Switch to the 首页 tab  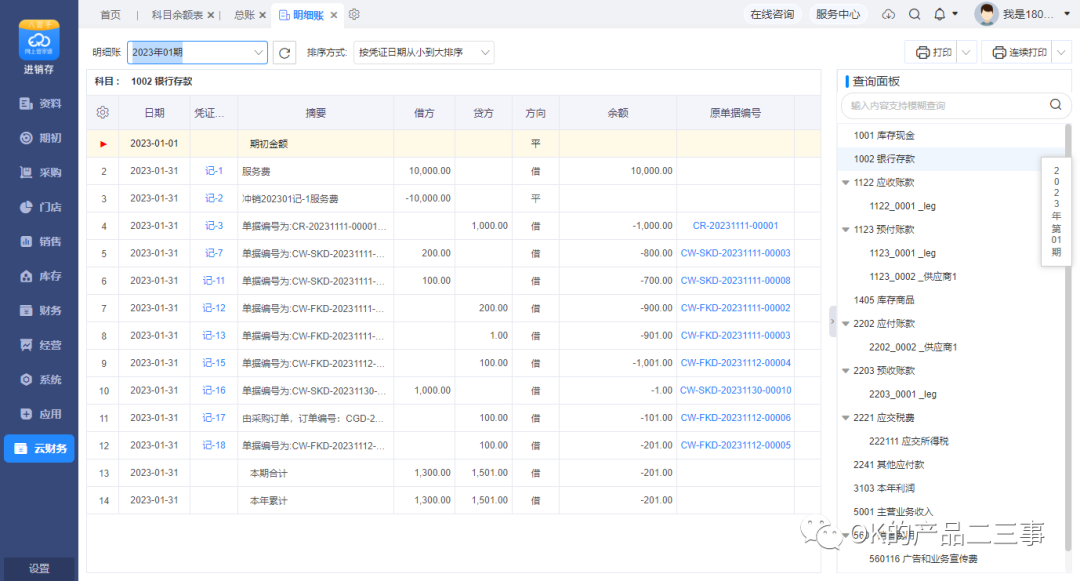(111, 15)
